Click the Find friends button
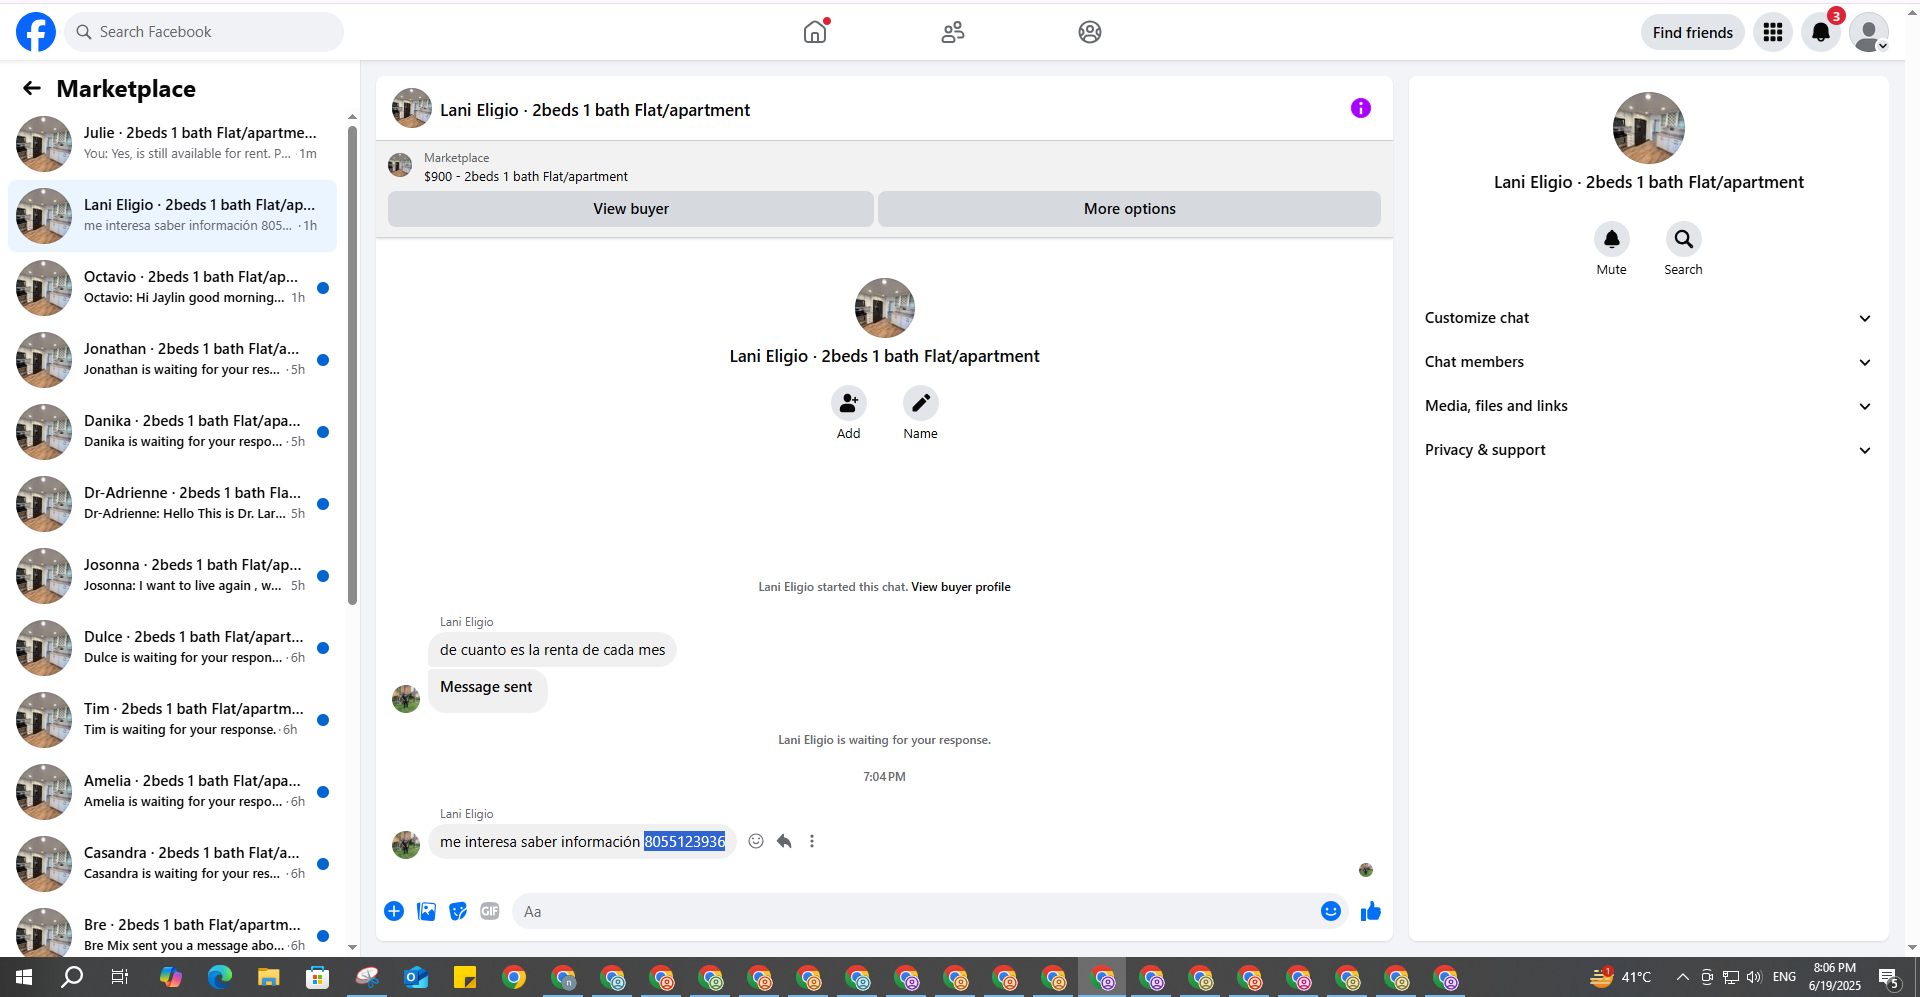The height and width of the screenshot is (997, 1920). pos(1693,32)
